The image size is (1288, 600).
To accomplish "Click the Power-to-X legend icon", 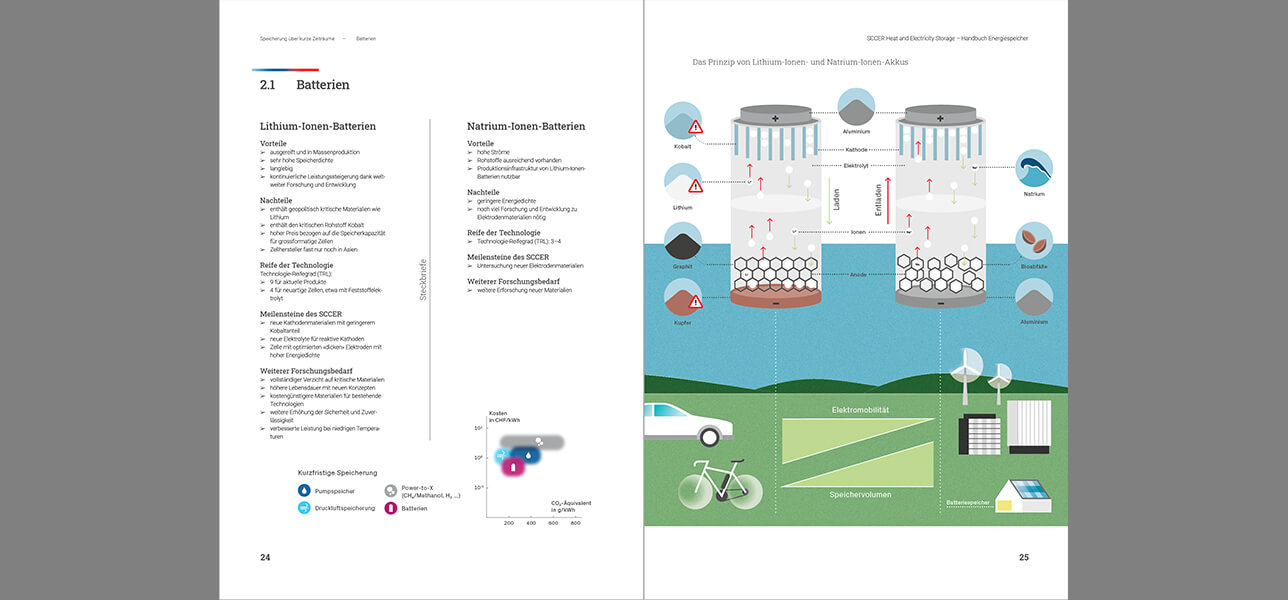I will [391, 491].
